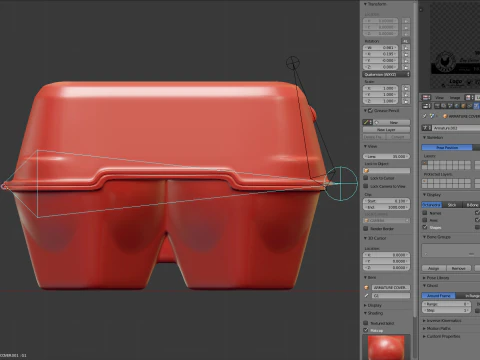Click the lock icon beside Scale Z

pyautogui.click(x=406, y=101)
